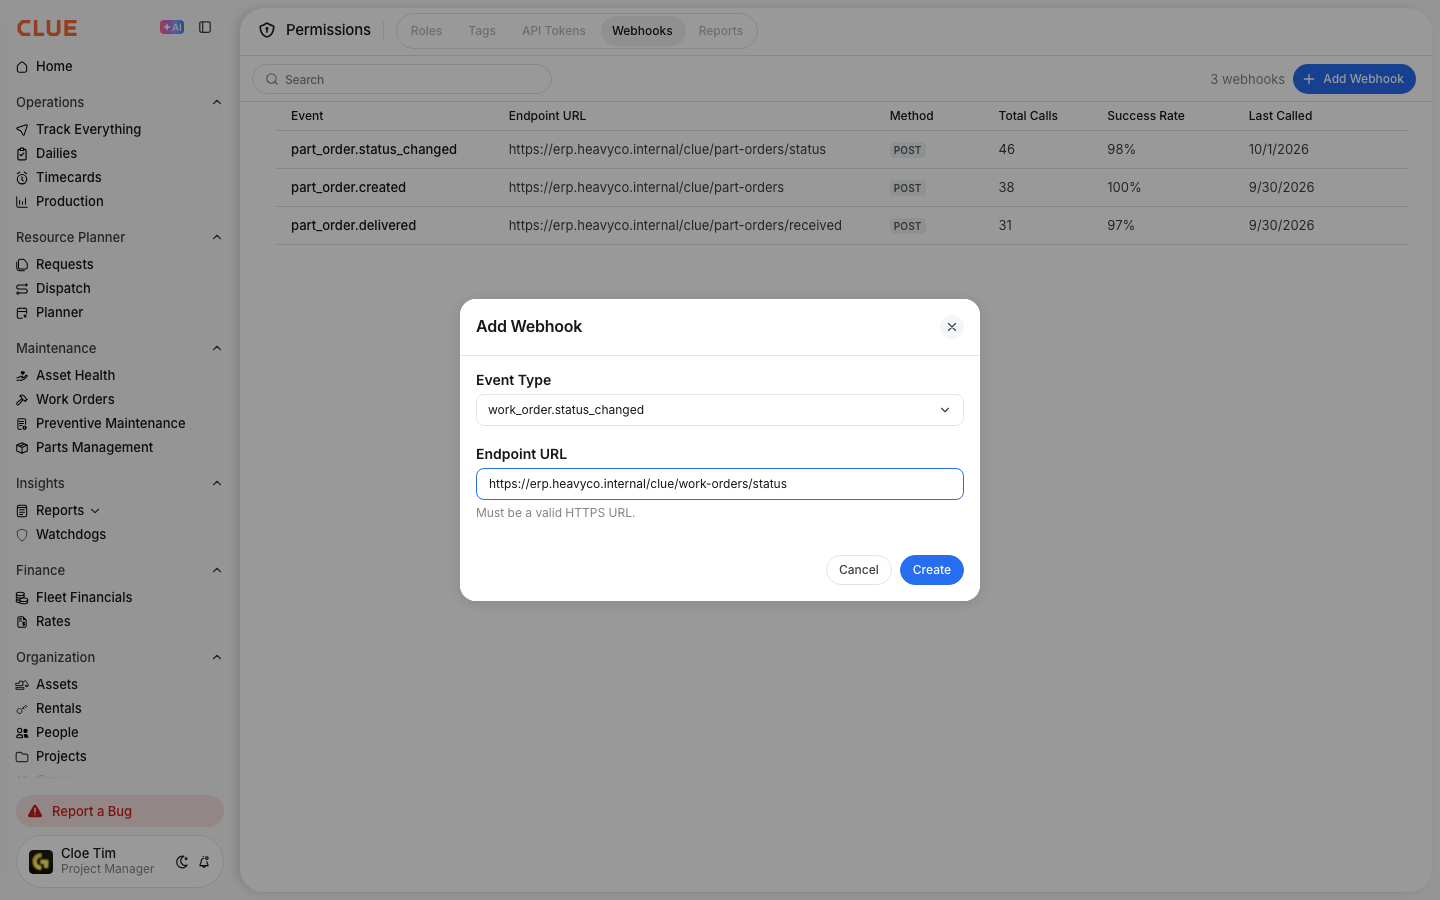Image resolution: width=1440 pixels, height=900 pixels.
Task: Switch to the API Tokens tab
Action: tap(554, 31)
